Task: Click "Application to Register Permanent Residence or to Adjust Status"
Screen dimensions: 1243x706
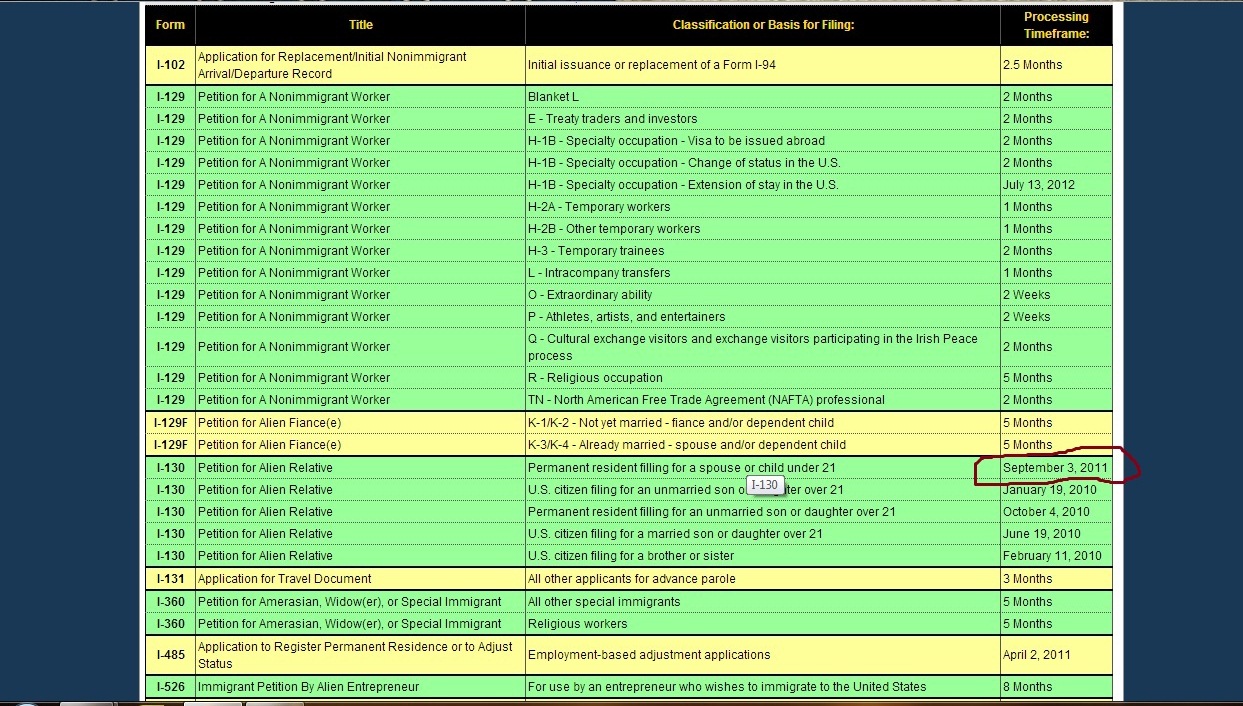Action: coord(355,655)
